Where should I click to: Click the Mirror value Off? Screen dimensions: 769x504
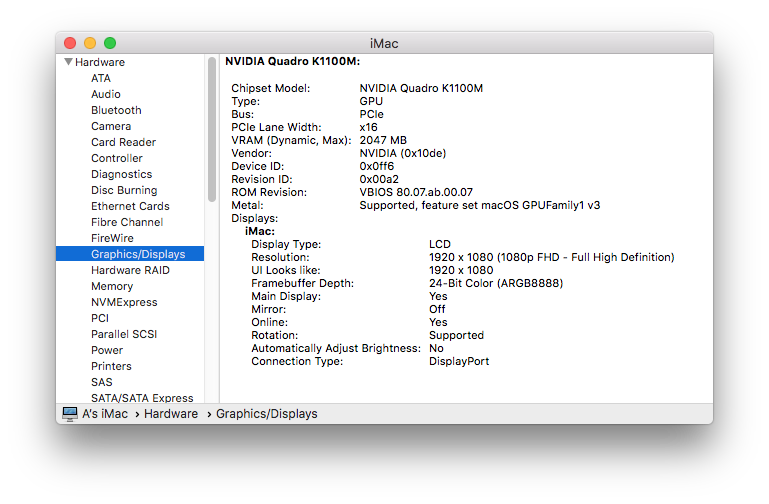pyautogui.click(x=437, y=309)
